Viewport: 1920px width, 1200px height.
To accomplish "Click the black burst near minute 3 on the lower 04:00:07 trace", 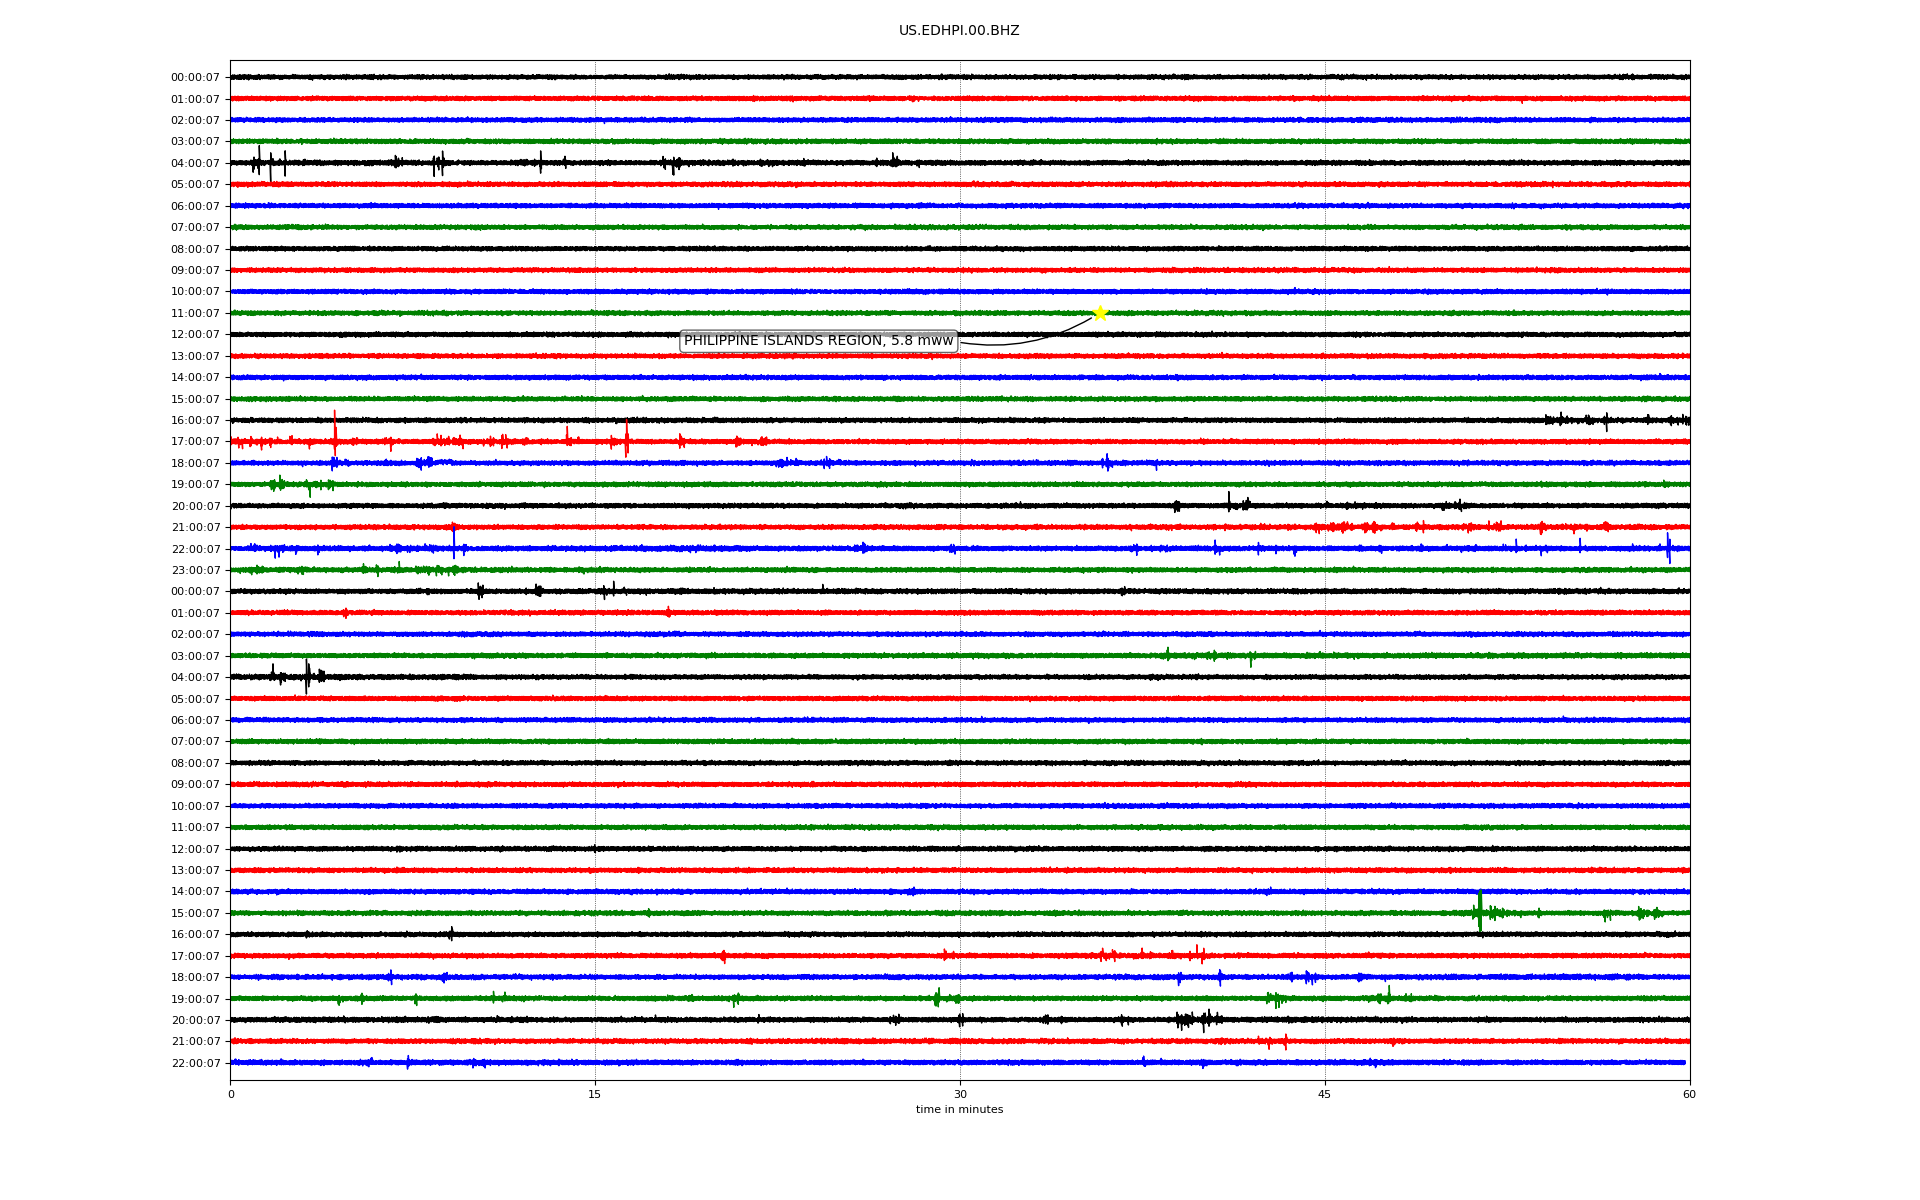I will [x=307, y=677].
